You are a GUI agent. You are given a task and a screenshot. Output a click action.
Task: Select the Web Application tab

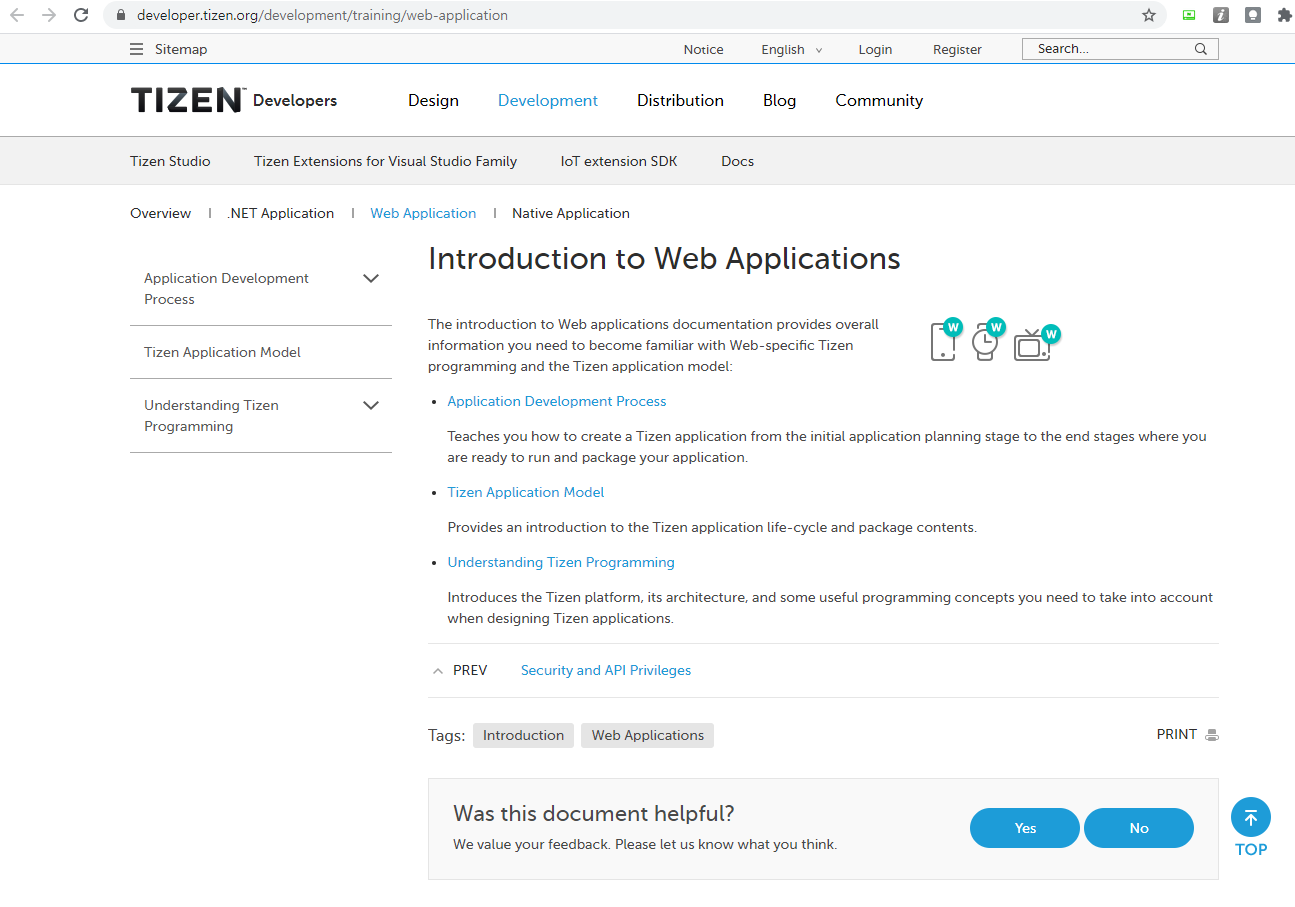(423, 213)
